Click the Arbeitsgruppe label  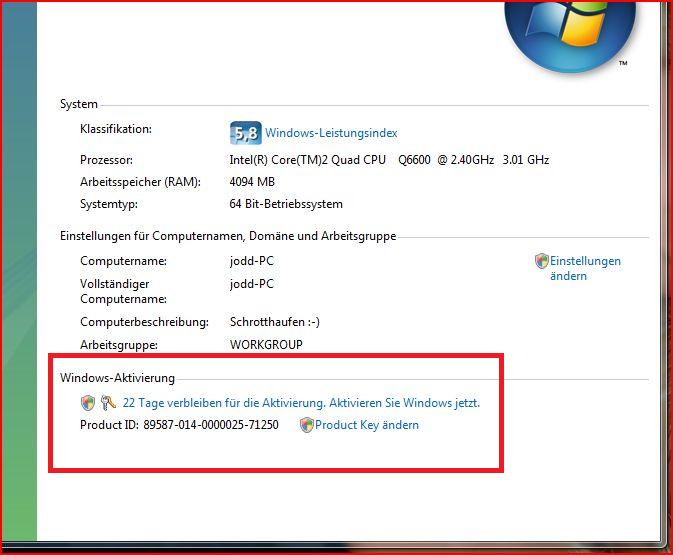(x=119, y=345)
